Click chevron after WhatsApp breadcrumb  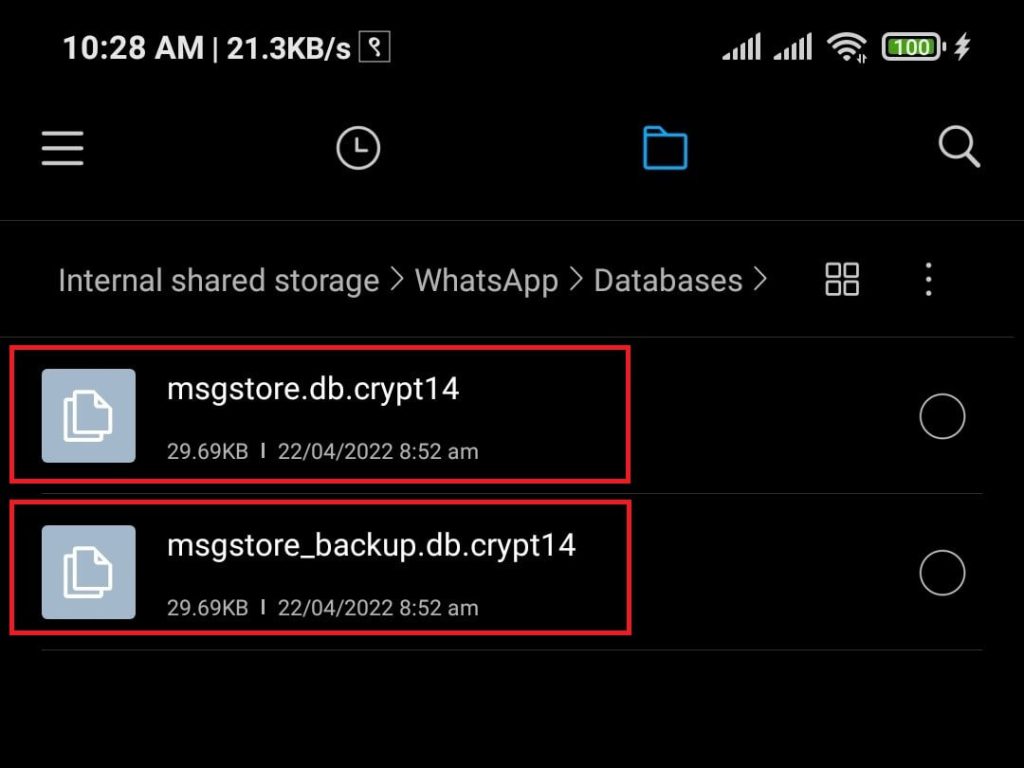[x=575, y=280]
